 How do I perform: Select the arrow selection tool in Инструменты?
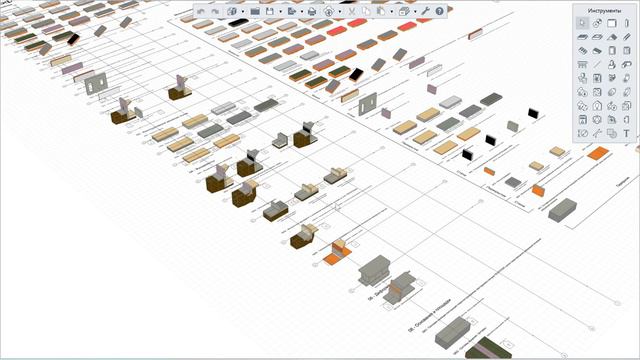(582, 23)
